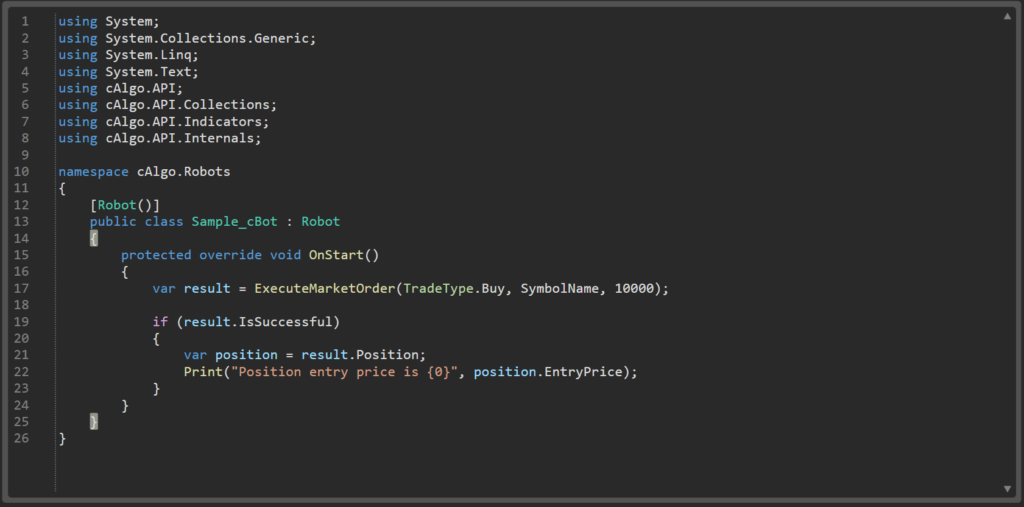Click the using System.Linq line
This screenshot has height=507, width=1024.
(128, 54)
